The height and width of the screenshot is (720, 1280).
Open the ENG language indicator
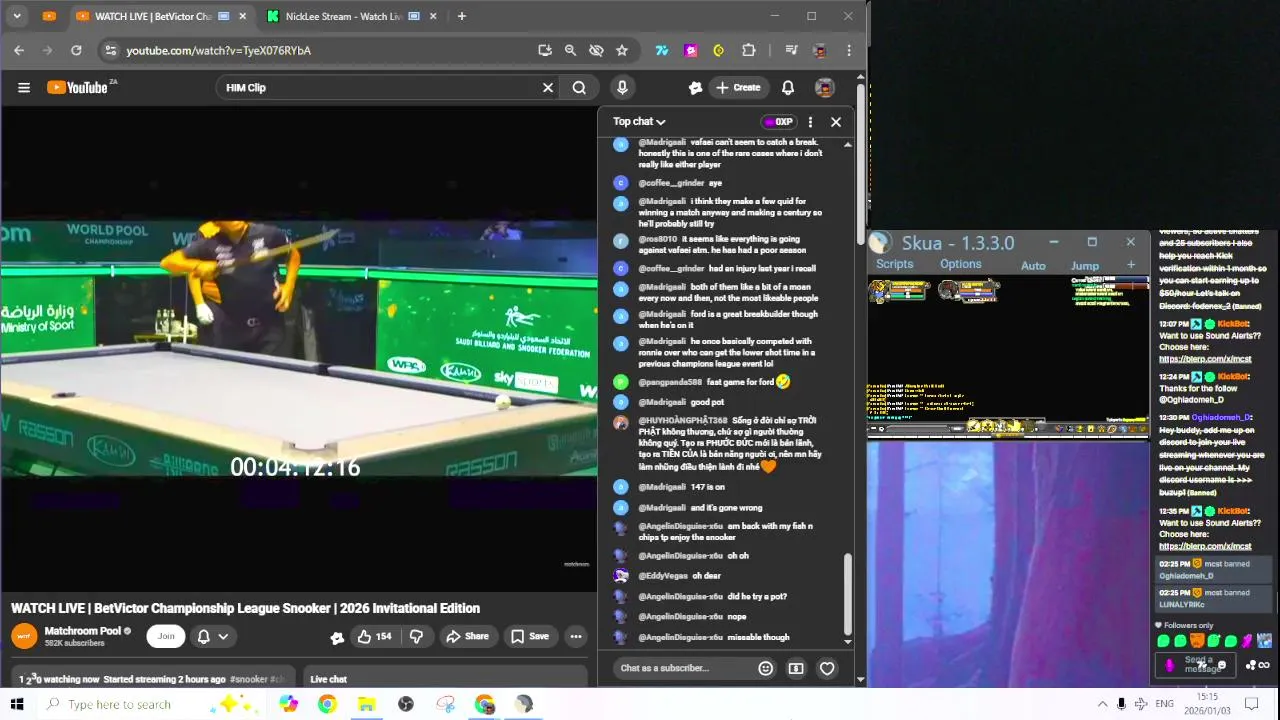(x=1164, y=704)
